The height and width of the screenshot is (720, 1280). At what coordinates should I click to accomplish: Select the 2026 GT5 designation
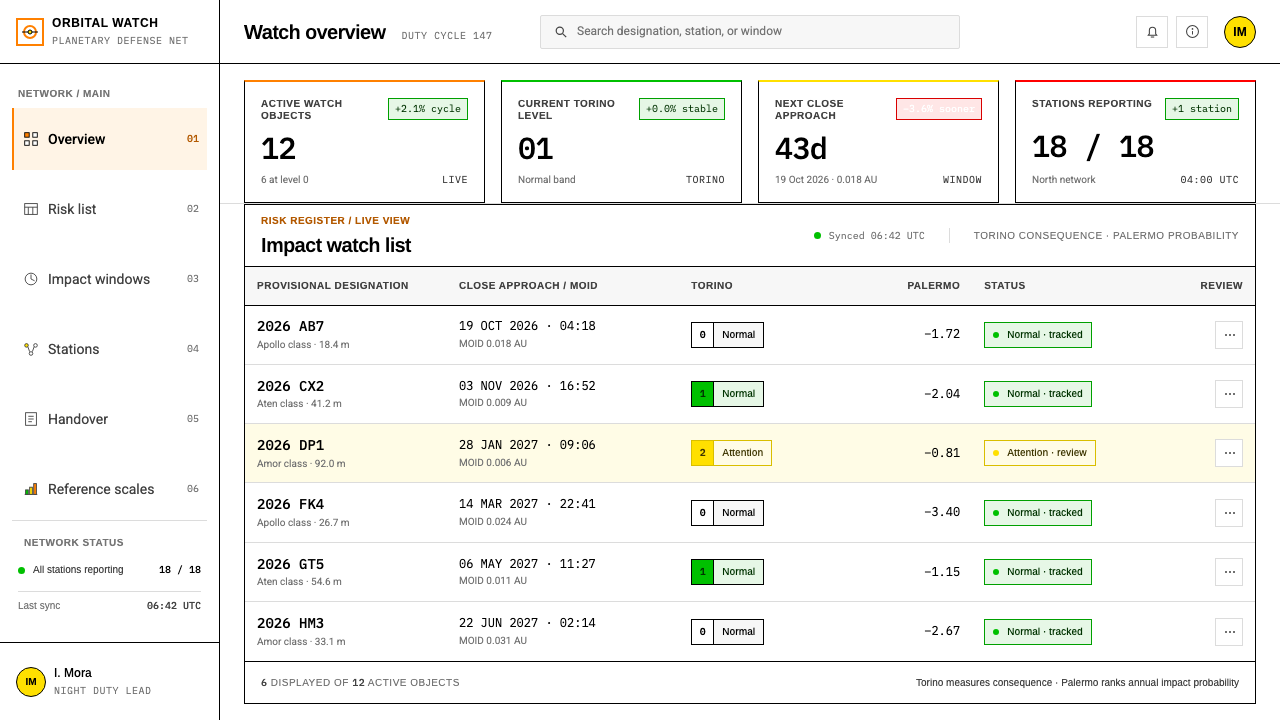(291, 564)
